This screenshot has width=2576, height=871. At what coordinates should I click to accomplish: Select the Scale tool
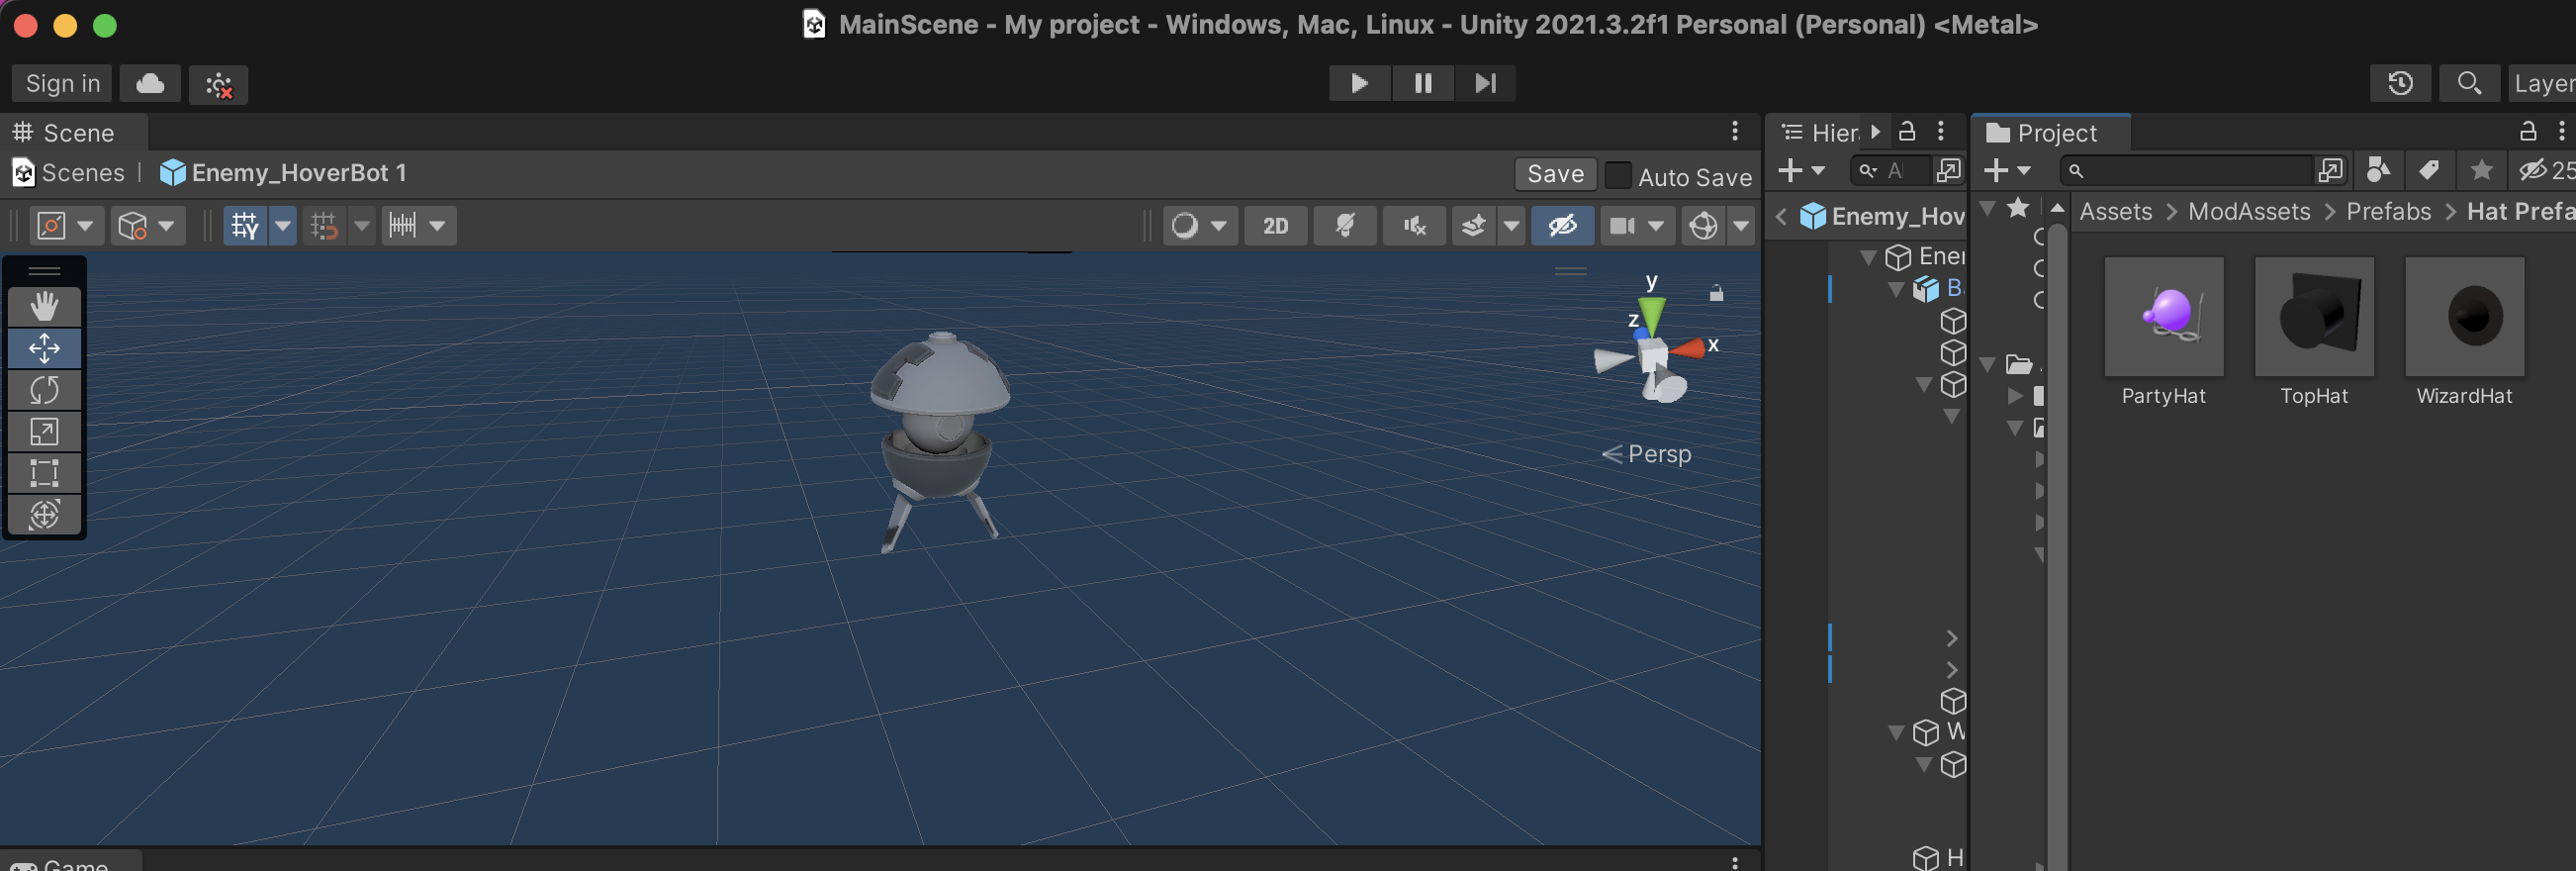[x=44, y=431]
